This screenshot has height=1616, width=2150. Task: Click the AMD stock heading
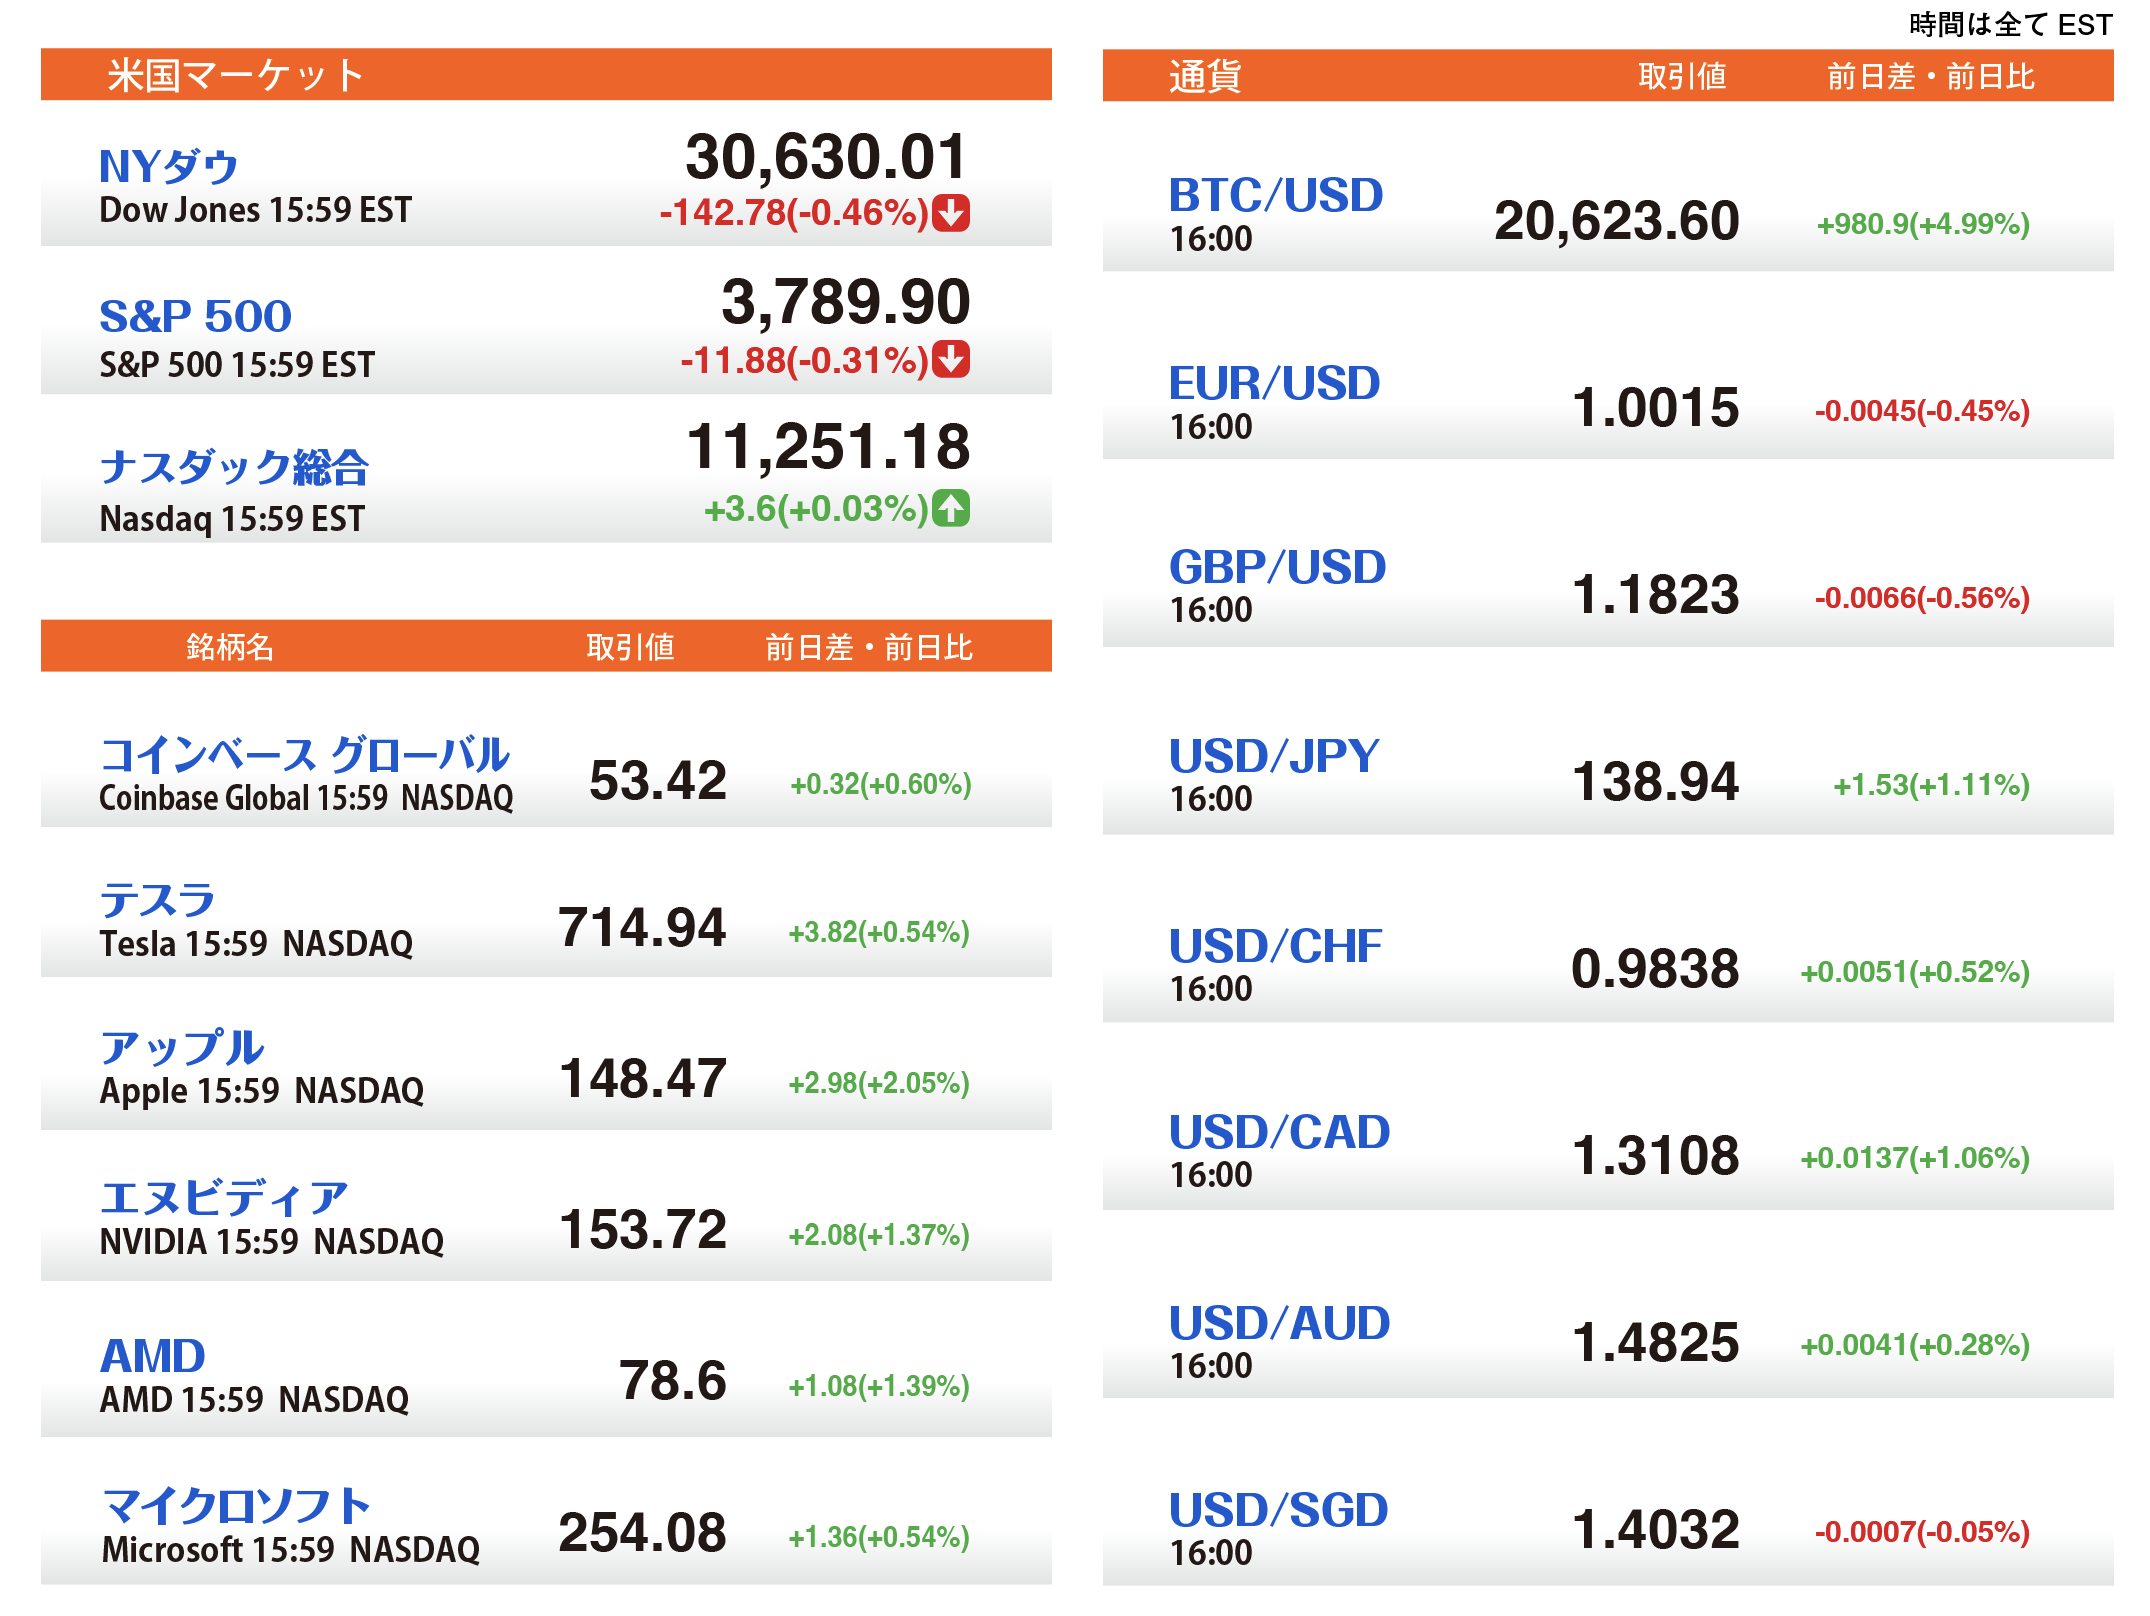point(153,1356)
